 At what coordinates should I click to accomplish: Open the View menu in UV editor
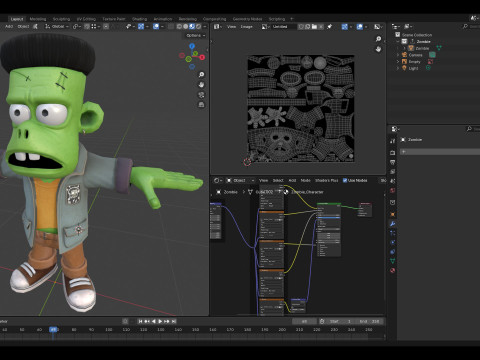click(x=231, y=26)
